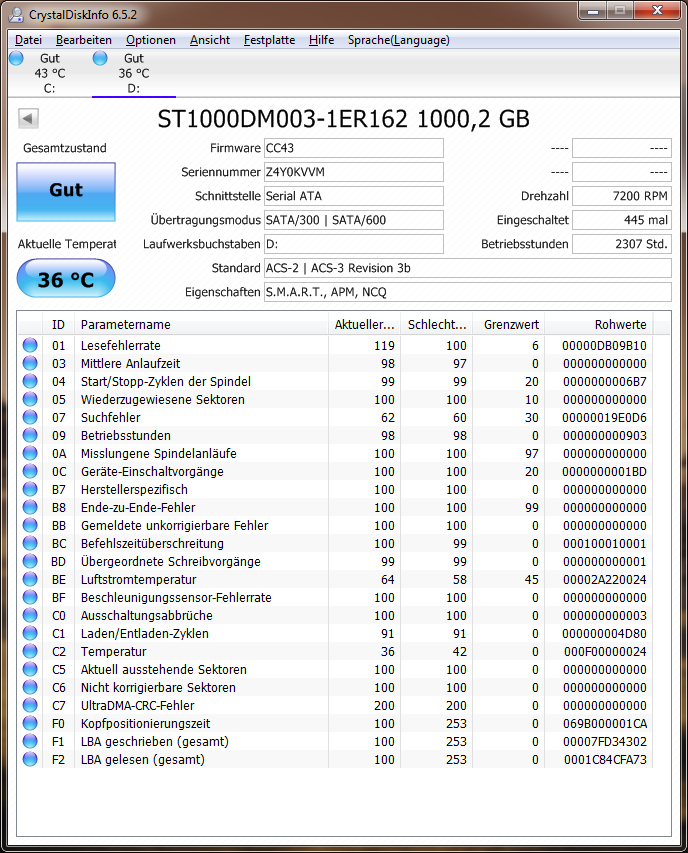This screenshot has width=688, height=853.
Task: Click the status orb for Beschleunigungssensor-Fehlerrate
Action: (30, 597)
